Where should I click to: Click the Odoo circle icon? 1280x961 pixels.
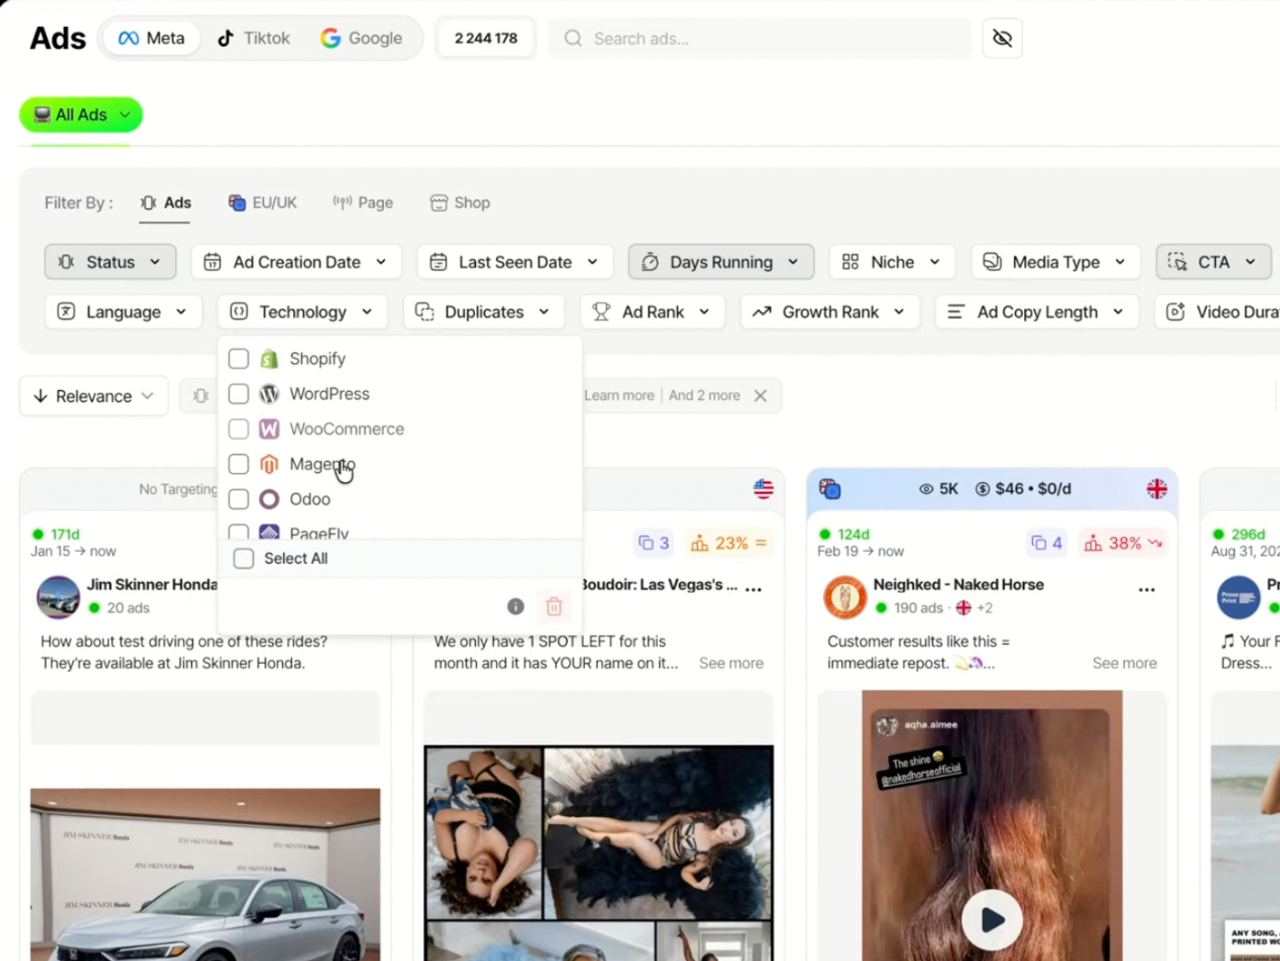click(269, 499)
